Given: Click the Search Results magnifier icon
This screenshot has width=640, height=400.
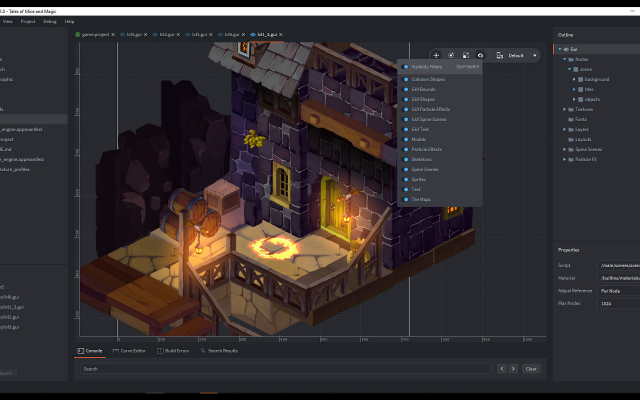Looking at the screenshot, I should [x=203, y=351].
